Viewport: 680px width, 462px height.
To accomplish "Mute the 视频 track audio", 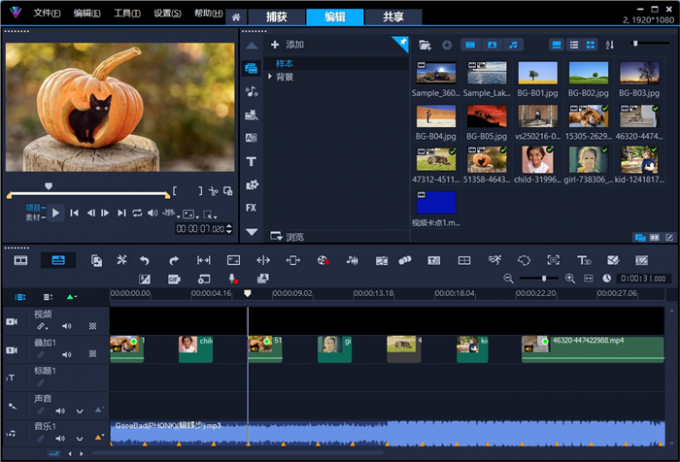I will point(66,326).
